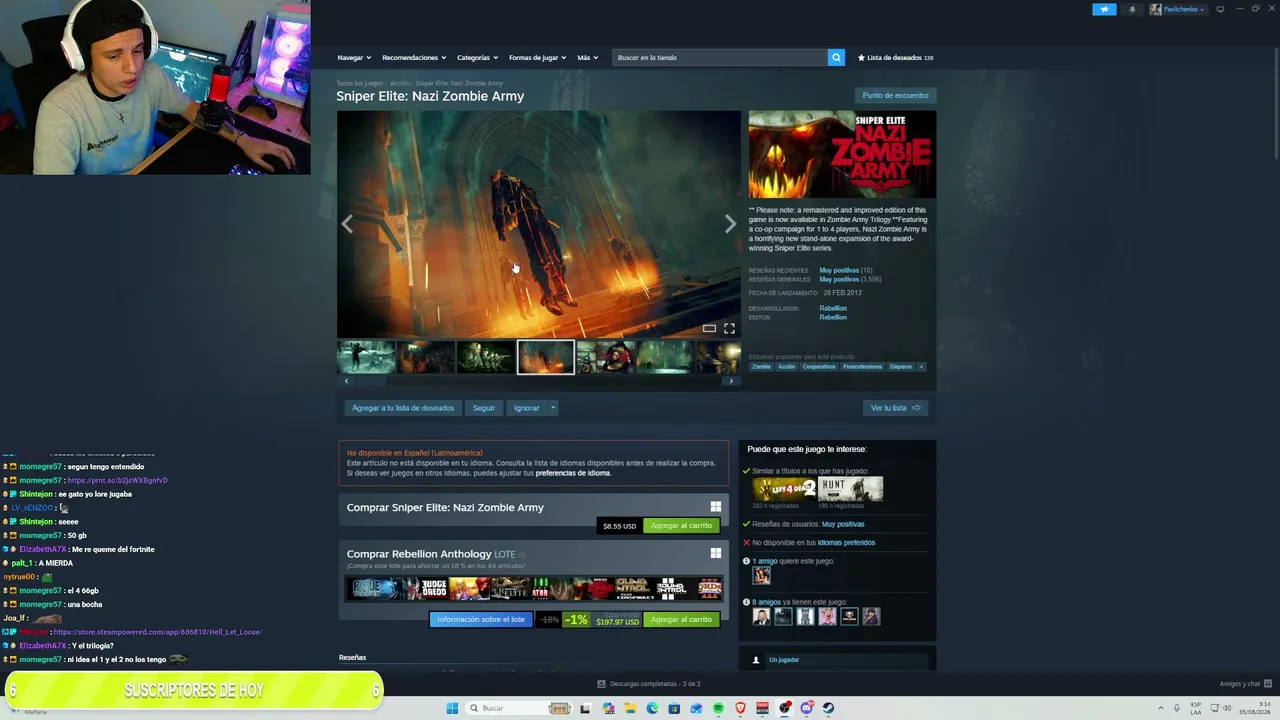Click the add tag plus button
1280x720 pixels.
click(921, 366)
